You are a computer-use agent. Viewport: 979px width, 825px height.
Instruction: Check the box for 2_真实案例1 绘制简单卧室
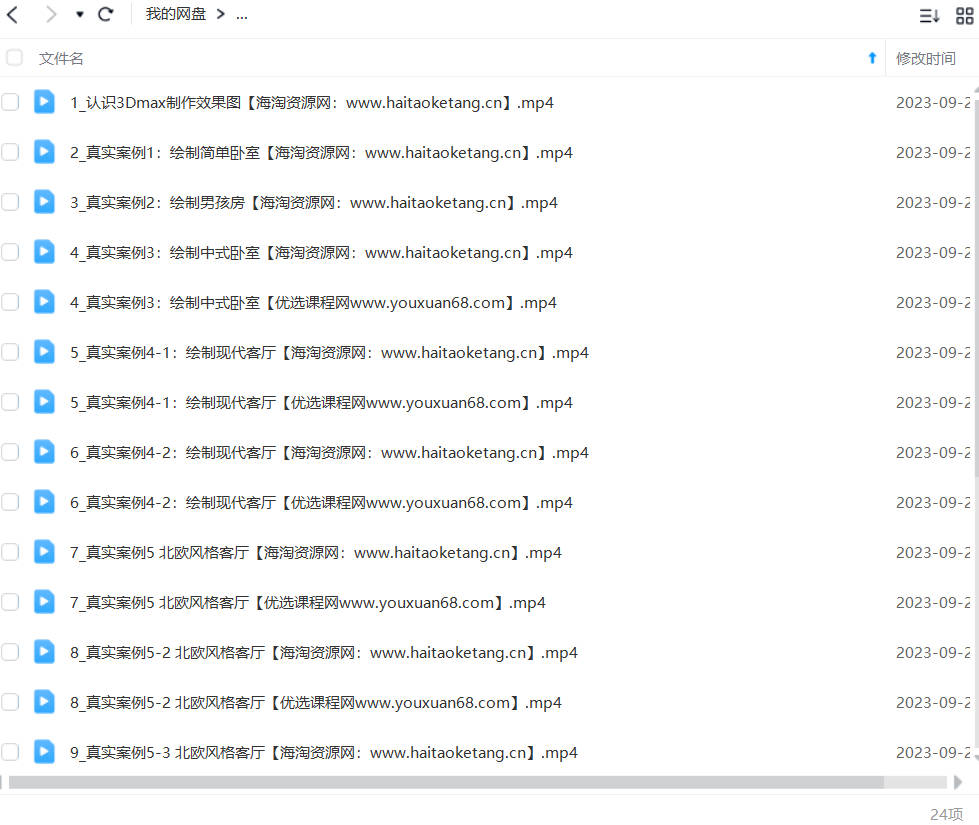(x=10, y=152)
